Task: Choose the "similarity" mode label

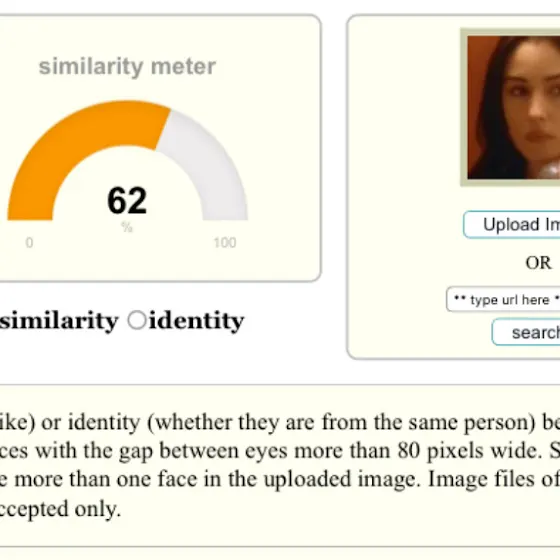Action: pos(59,320)
